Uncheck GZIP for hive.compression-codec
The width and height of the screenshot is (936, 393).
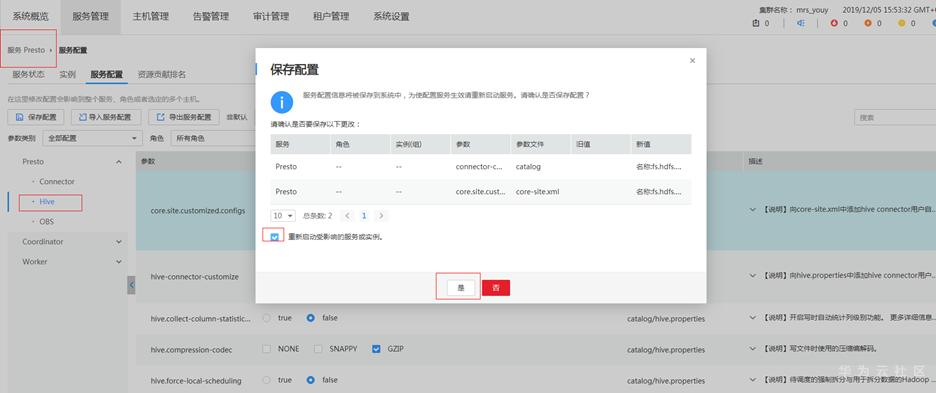[376, 349]
